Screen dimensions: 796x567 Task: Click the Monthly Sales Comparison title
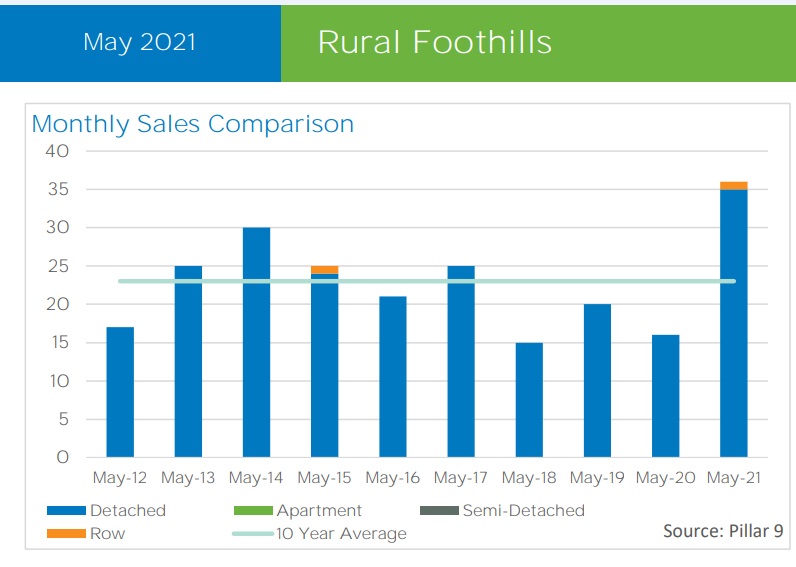coord(193,124)
